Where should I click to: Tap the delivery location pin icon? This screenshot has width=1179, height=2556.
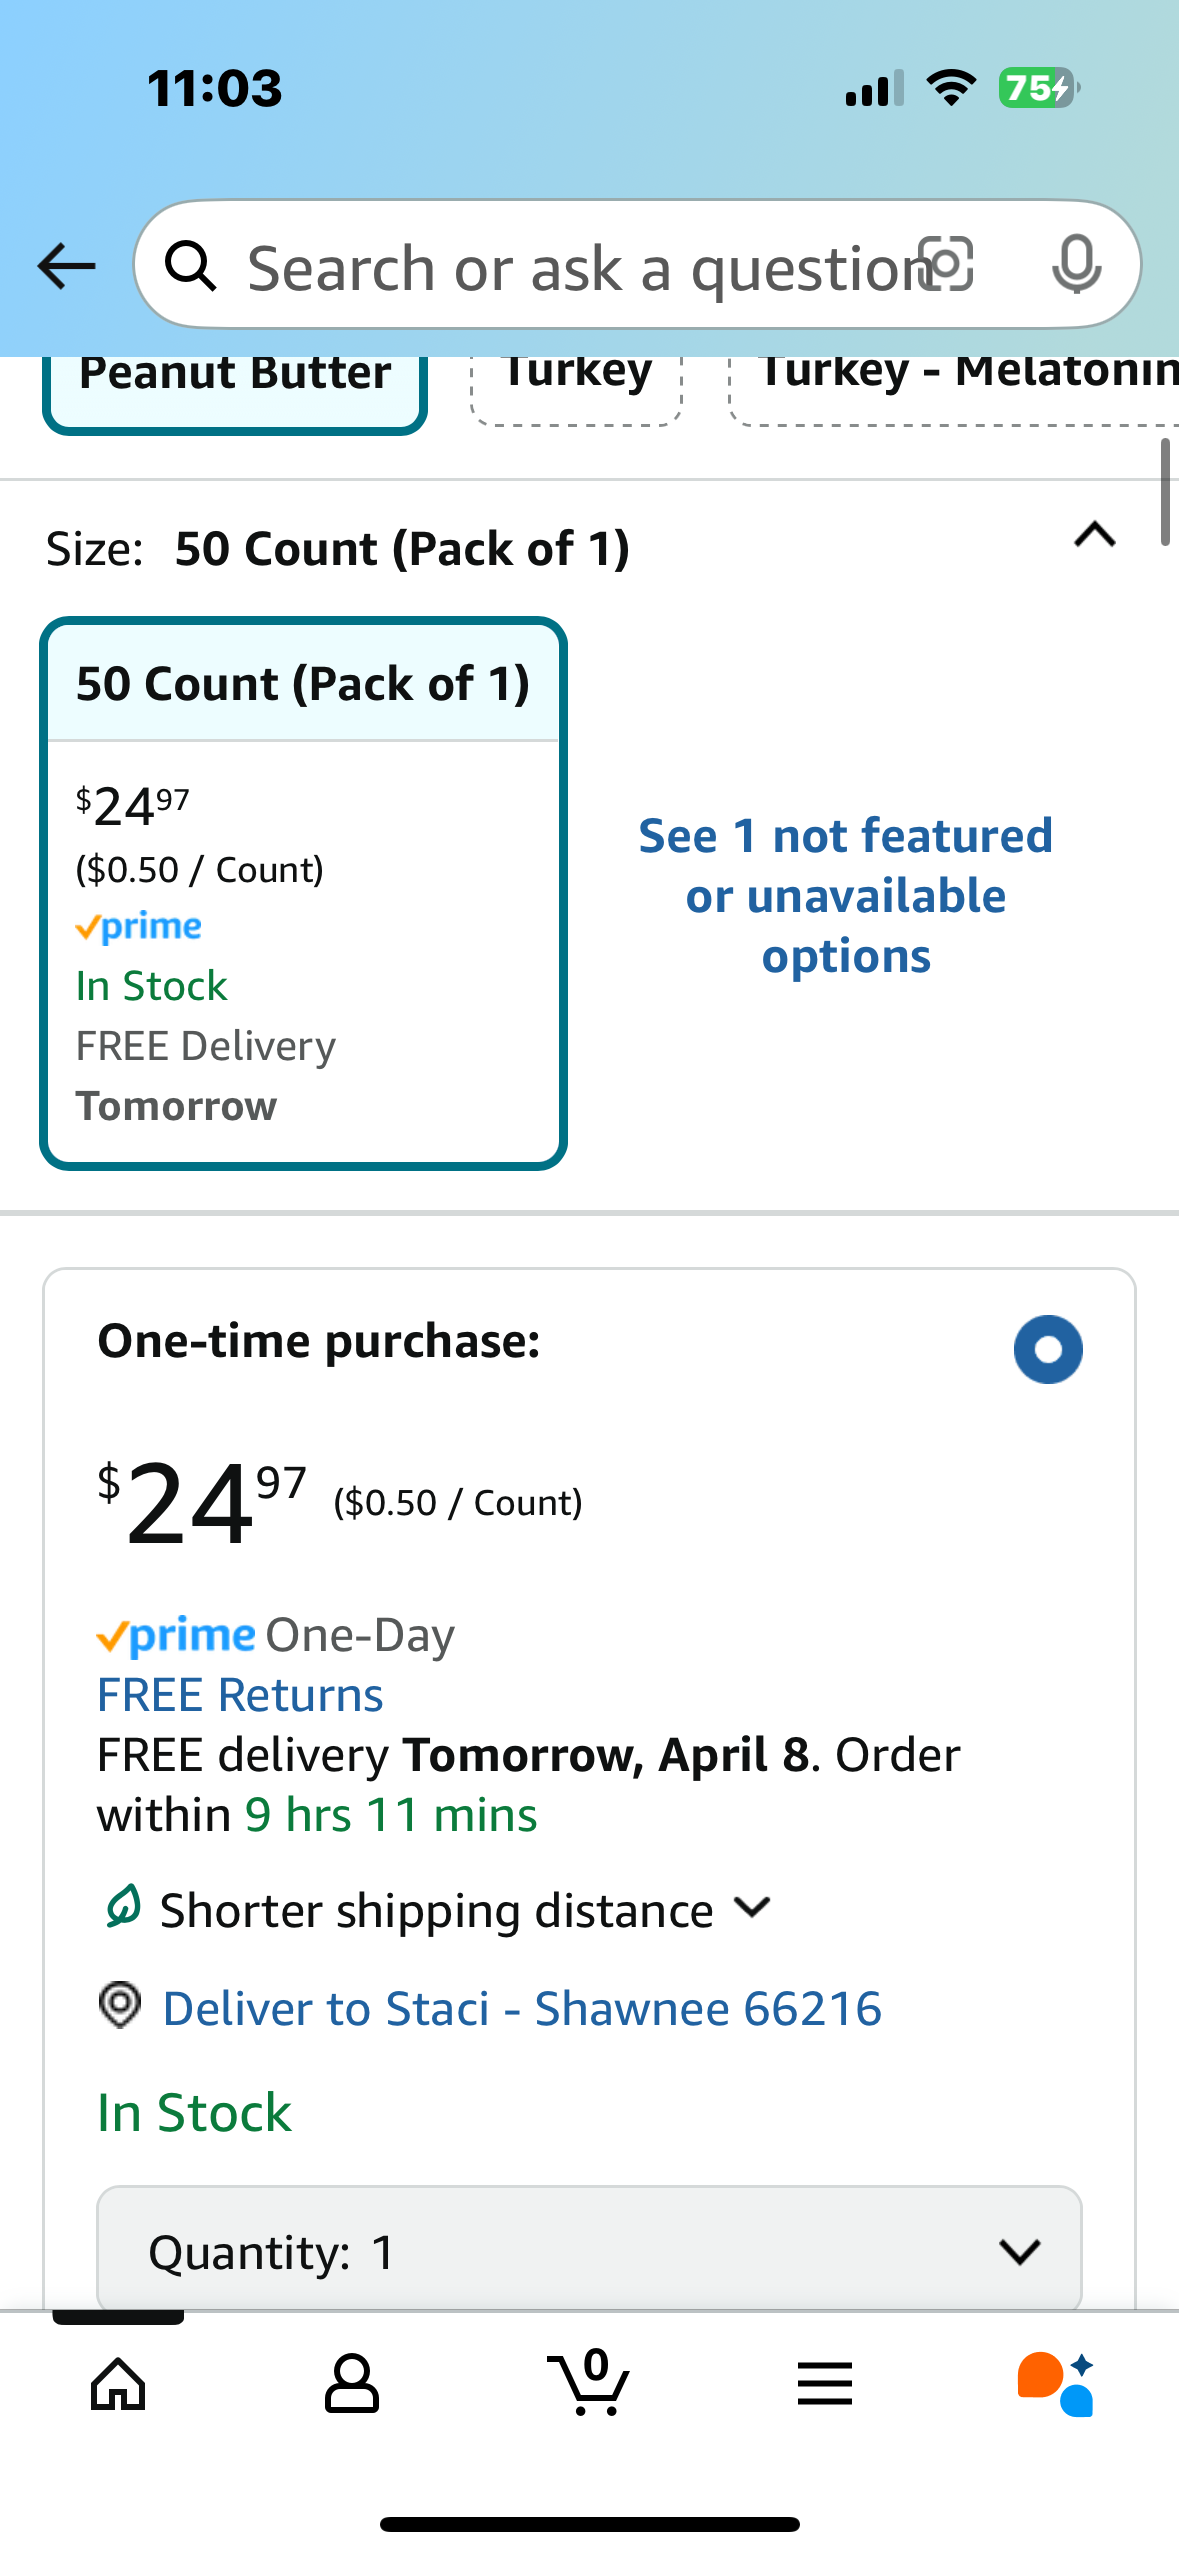[x=120, y=2005]
